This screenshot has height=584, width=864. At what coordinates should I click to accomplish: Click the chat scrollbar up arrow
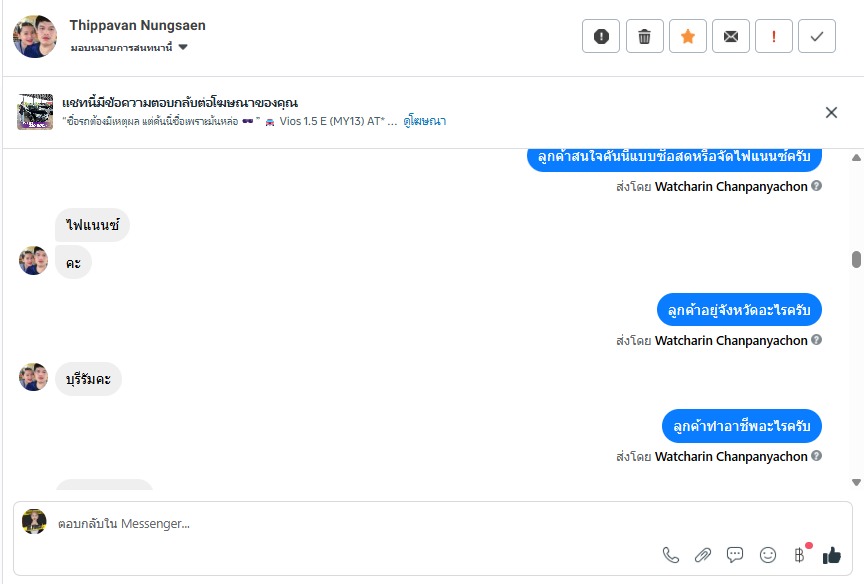[x=856, y=158]
